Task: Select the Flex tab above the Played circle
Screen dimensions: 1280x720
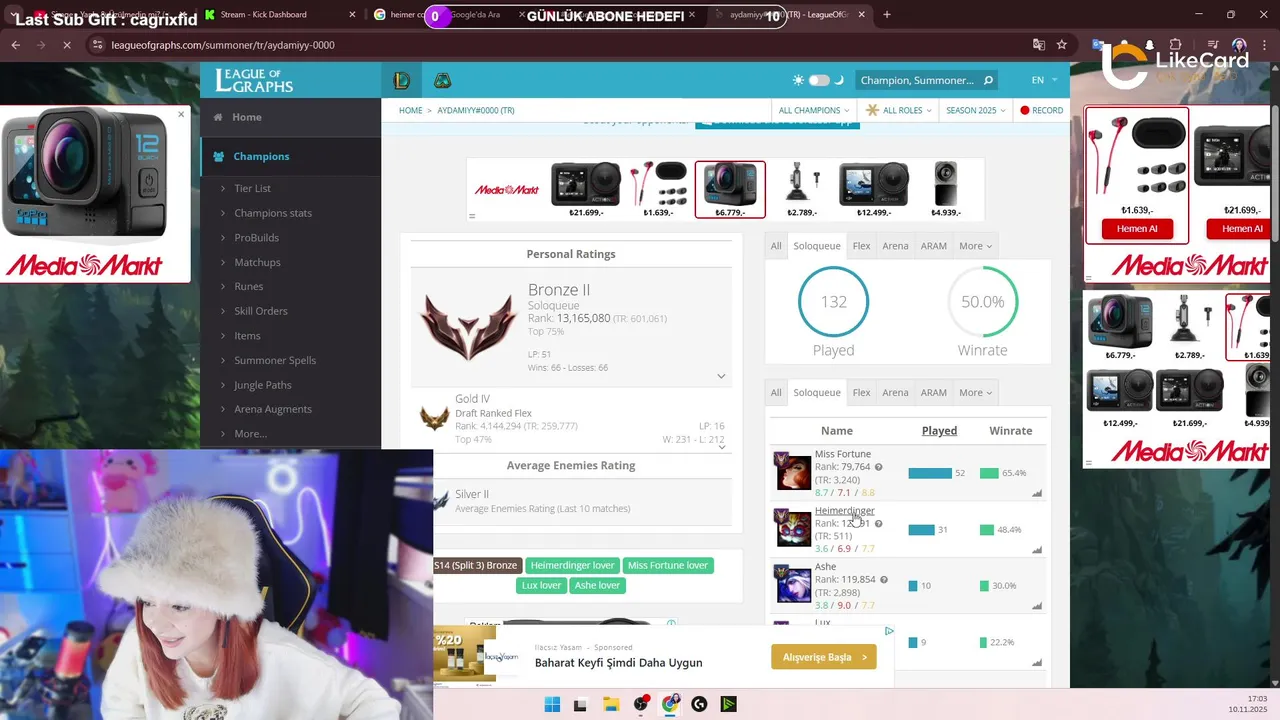Action: pyautogui.click(x=861, y=246)
